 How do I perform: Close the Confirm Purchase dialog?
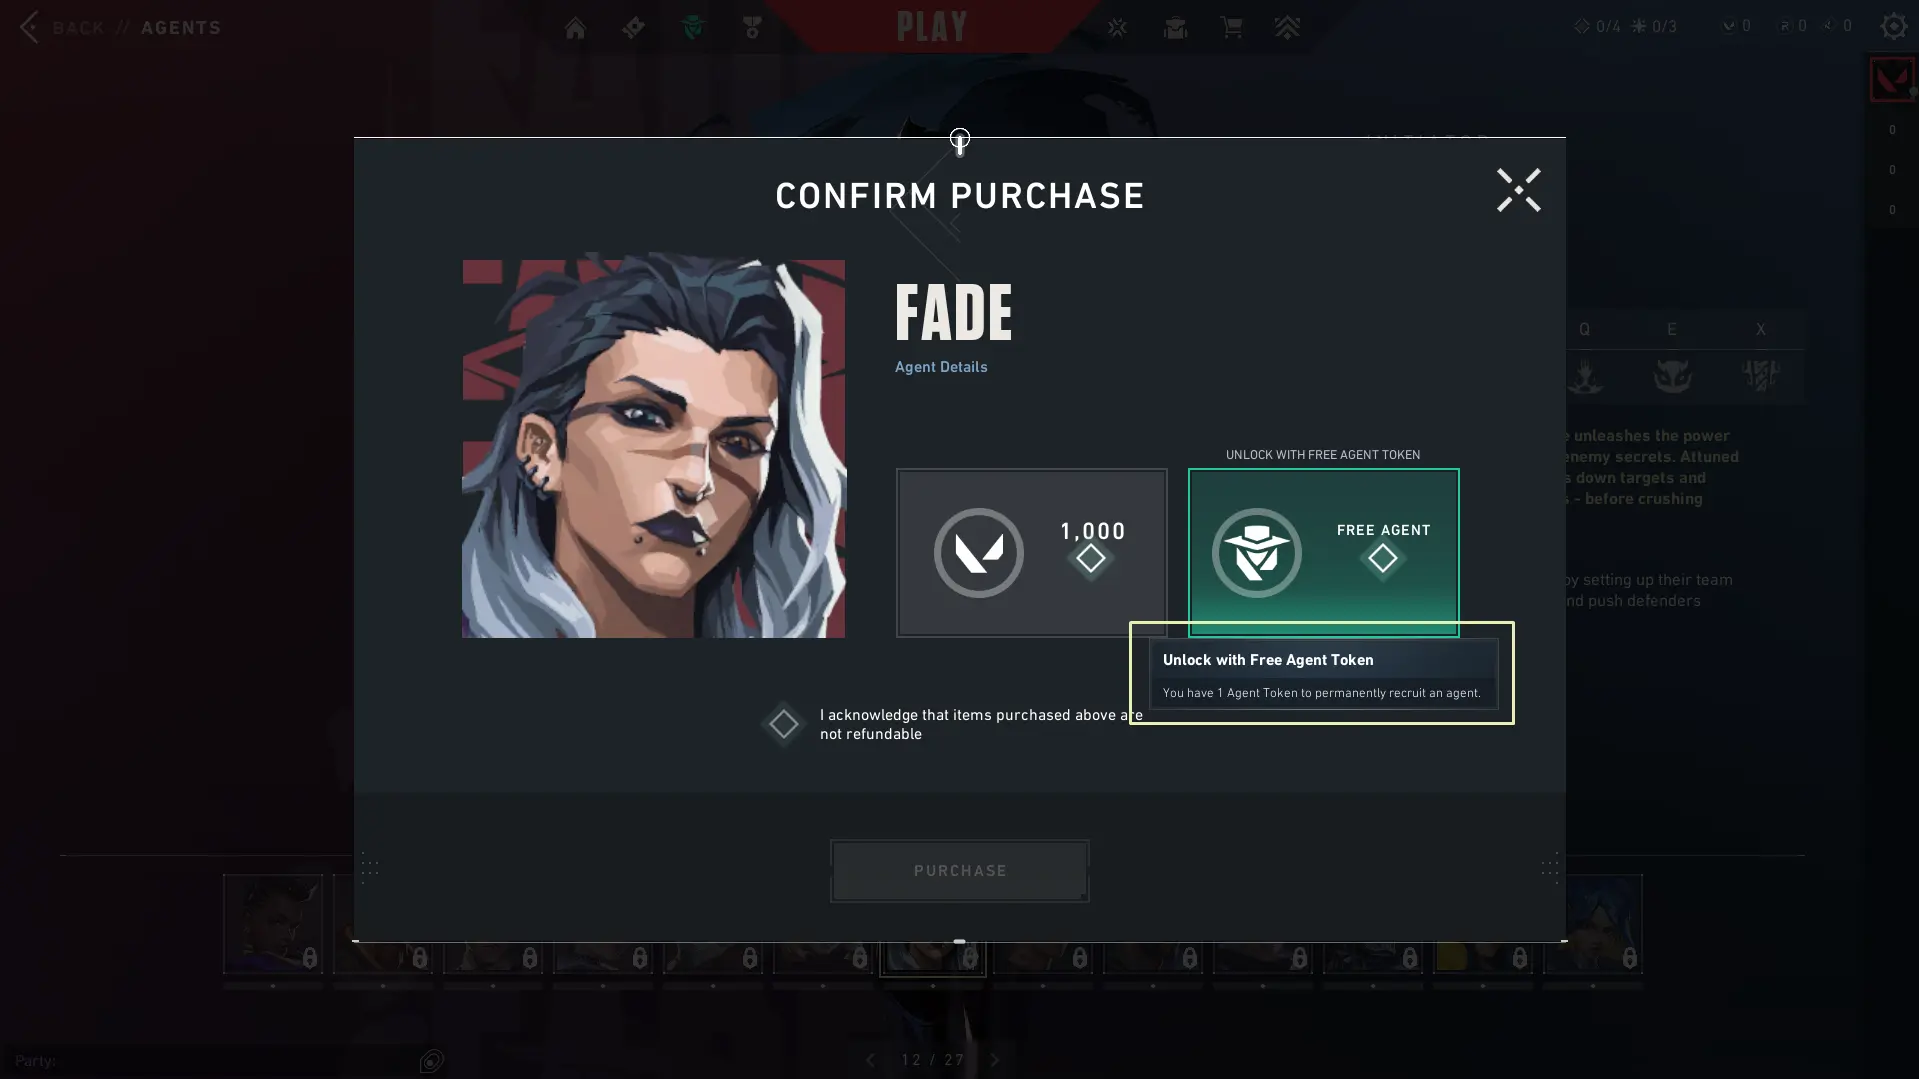point(1518,190)
